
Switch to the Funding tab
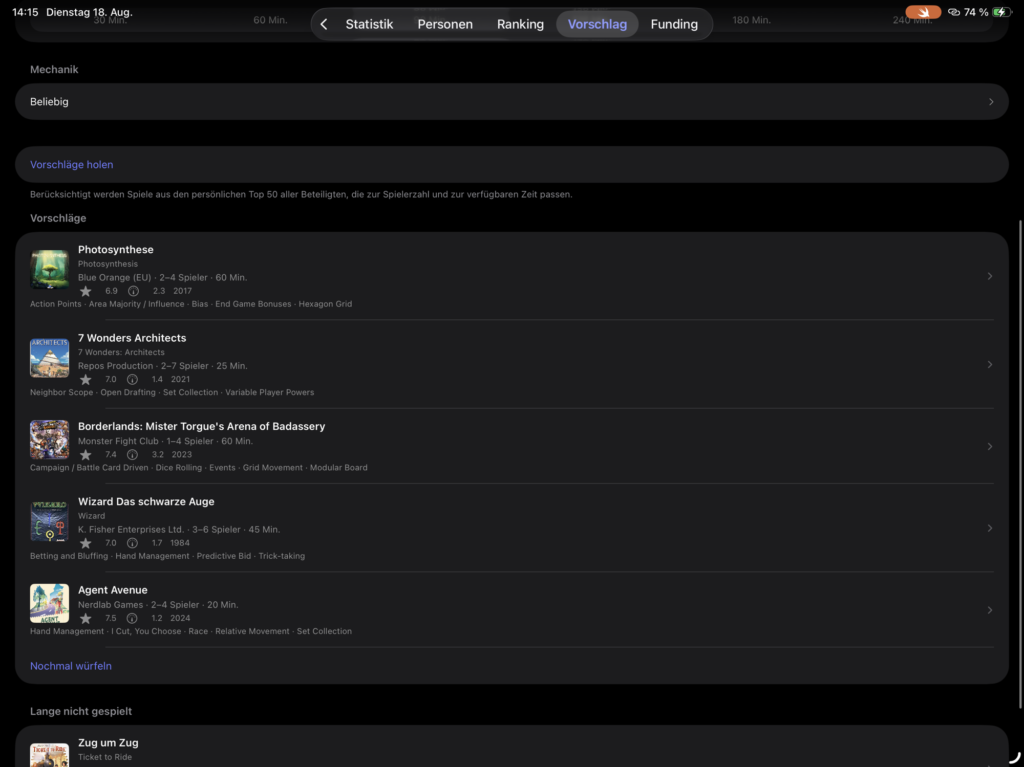coord(674,24)
